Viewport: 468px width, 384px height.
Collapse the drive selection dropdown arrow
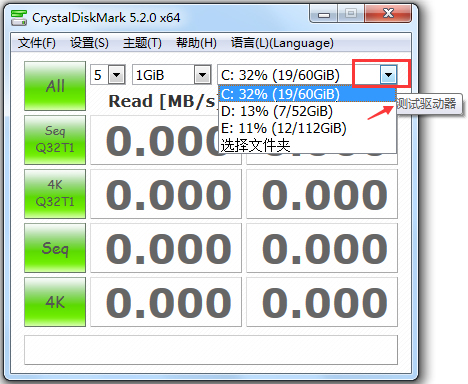[388, 75]
